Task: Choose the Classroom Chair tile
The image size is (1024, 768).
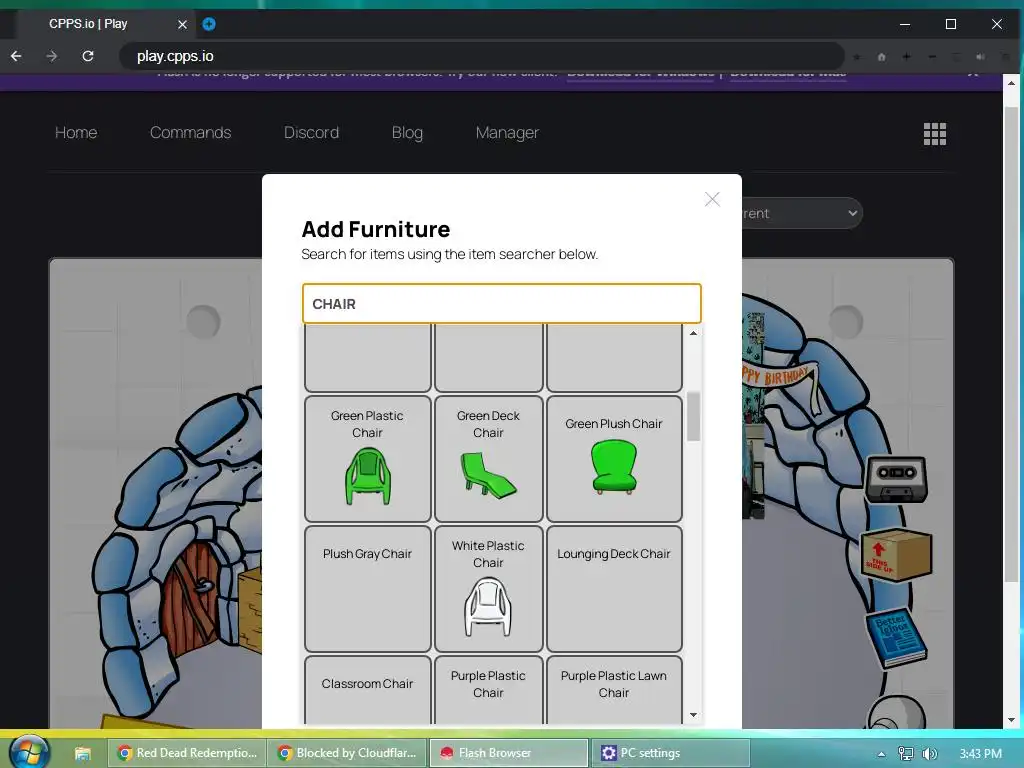Action: point(368,690)
